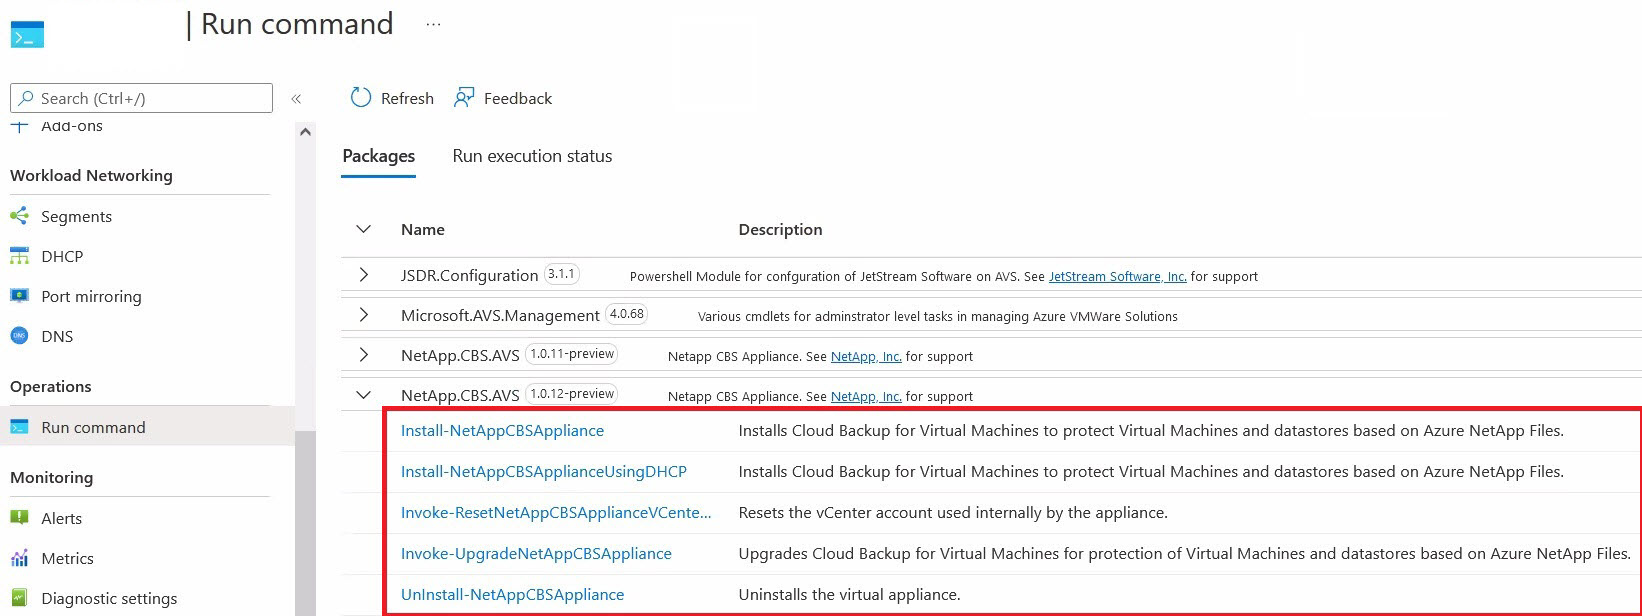Click the Refresh circular arrow icon

pyautogui.click(x=360, y=97)
